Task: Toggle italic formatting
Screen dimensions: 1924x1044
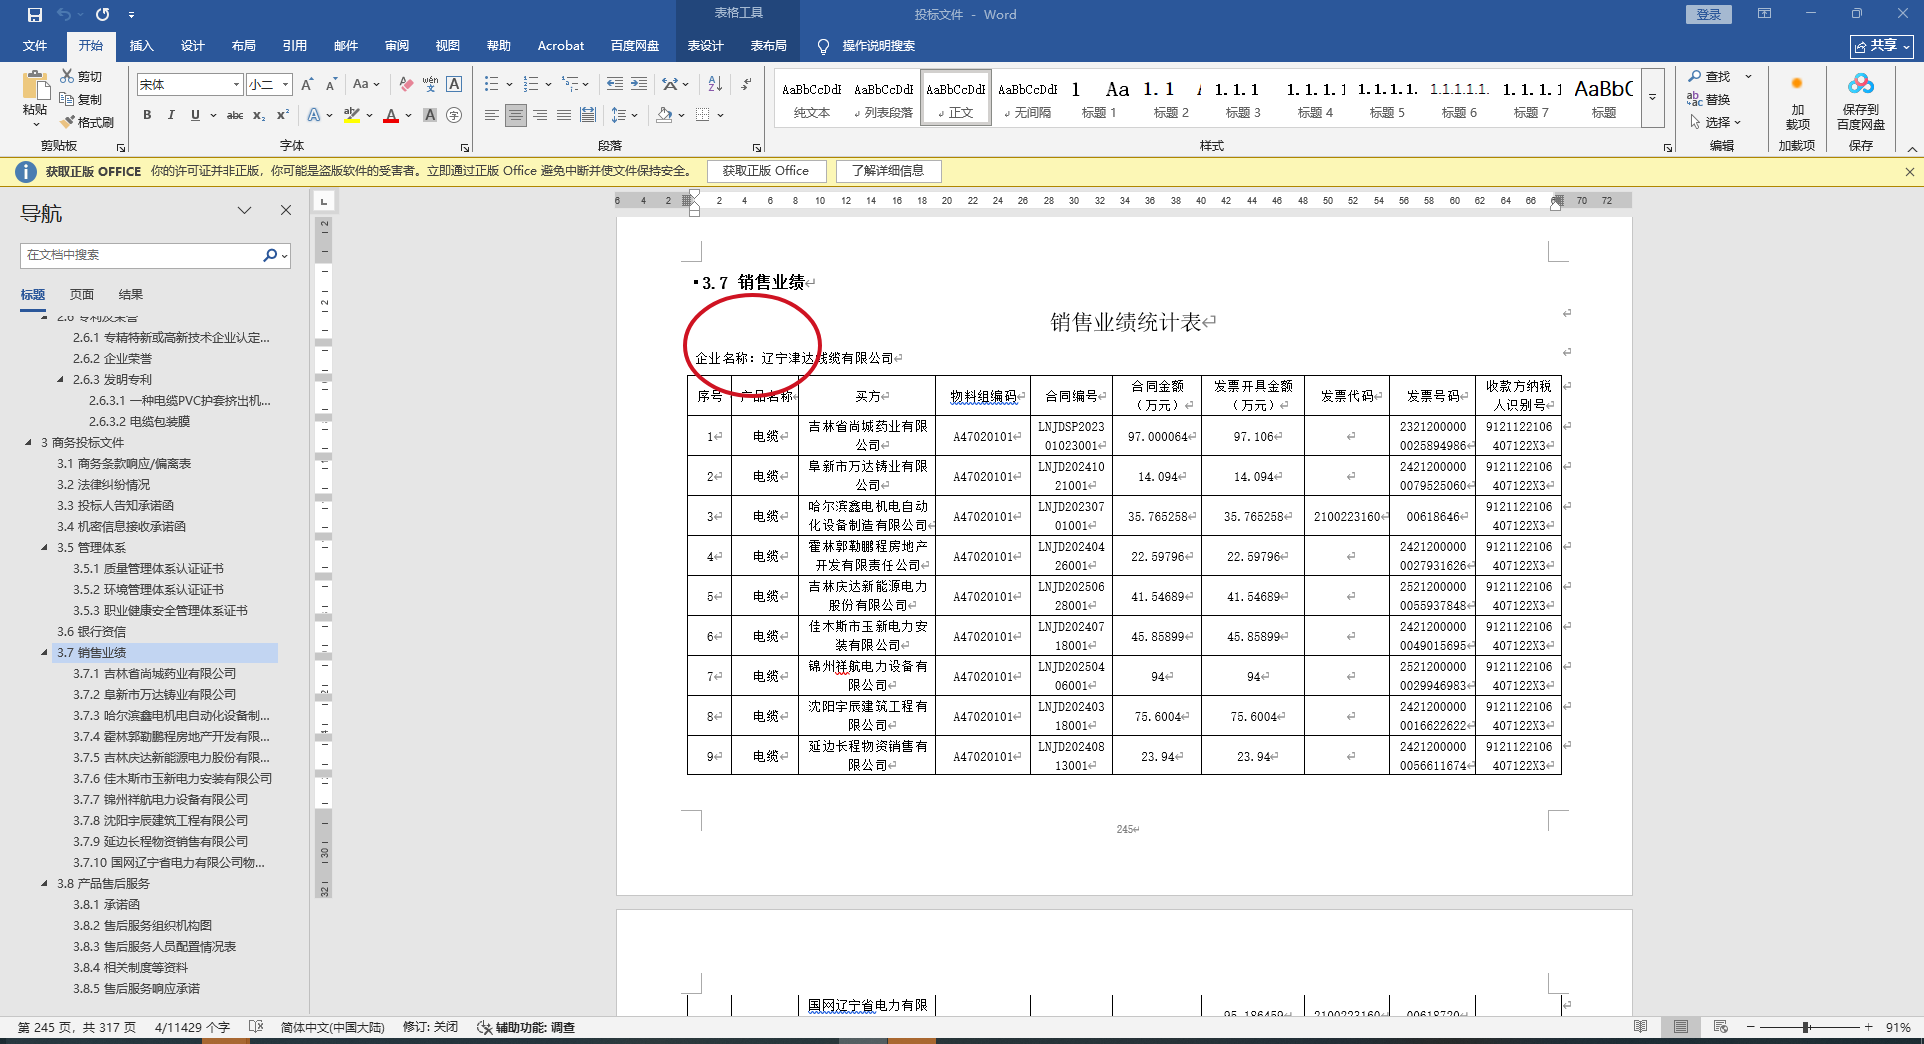Action: 171,116
